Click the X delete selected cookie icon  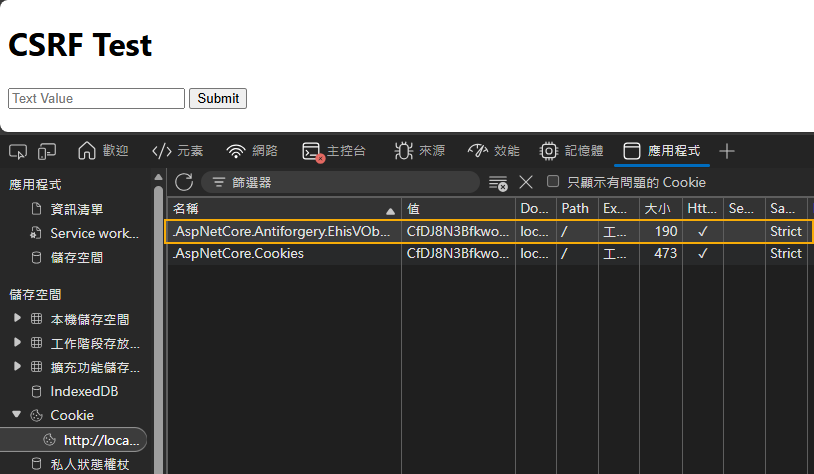tap(526, 182)
